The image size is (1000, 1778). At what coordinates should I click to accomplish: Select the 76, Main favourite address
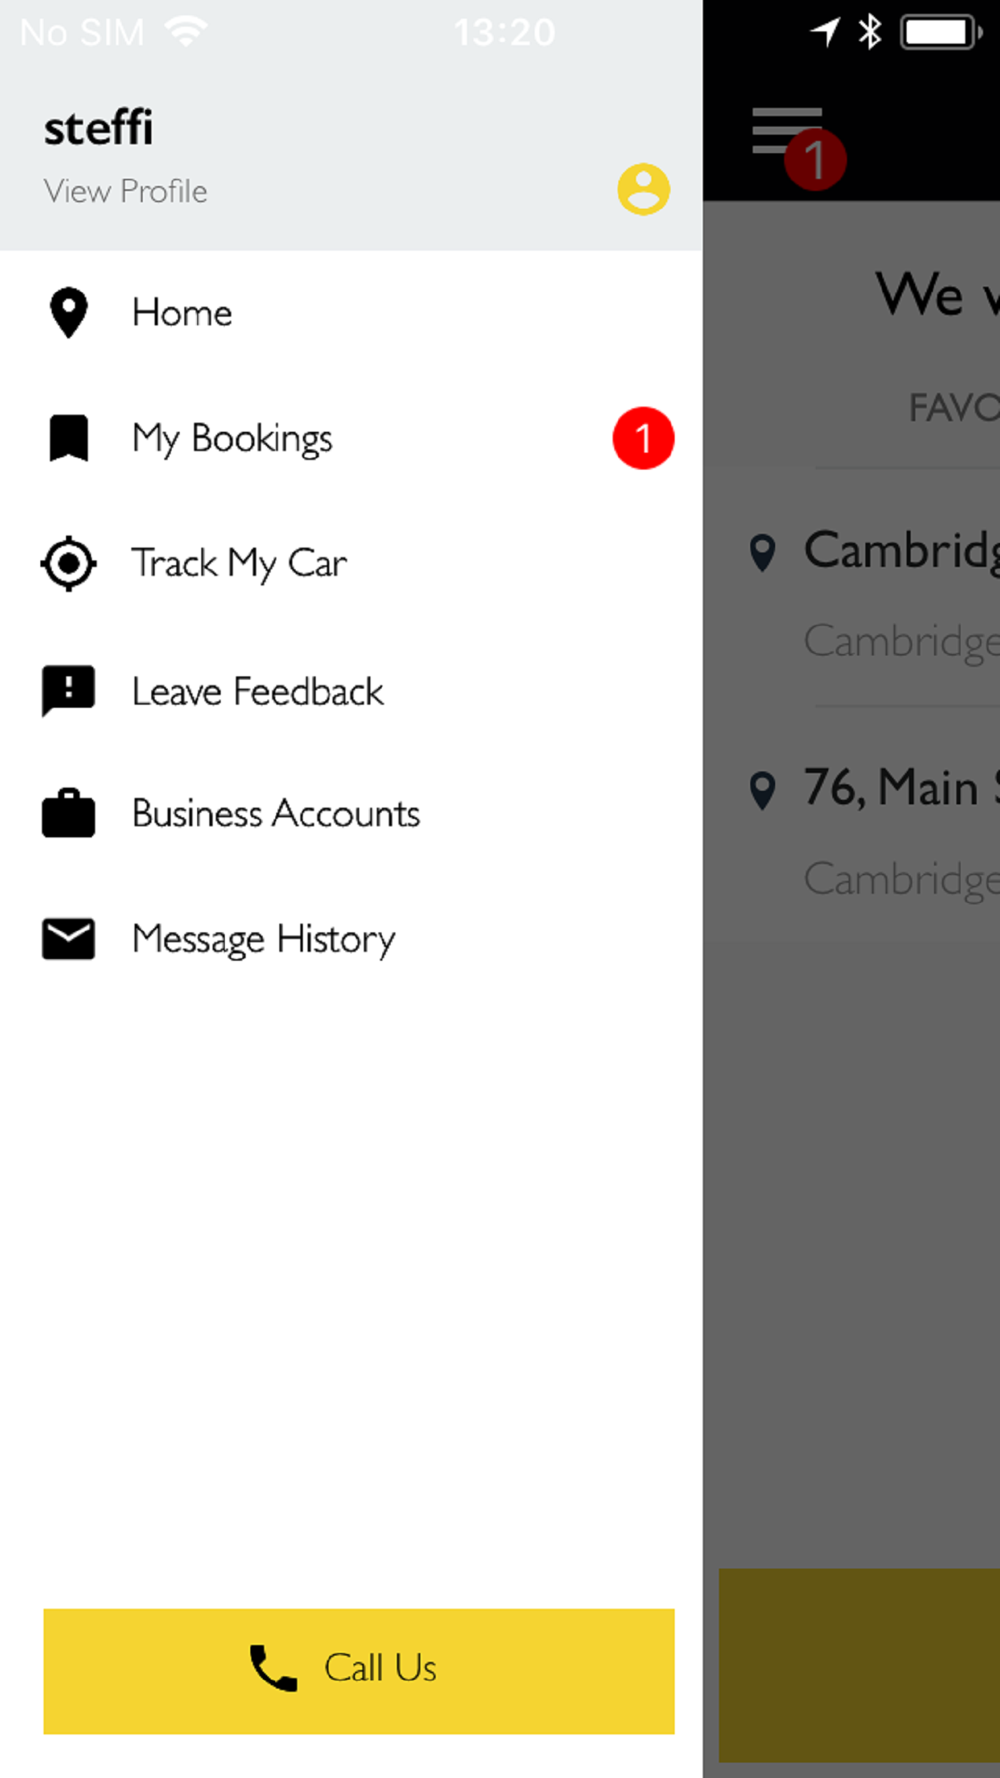890,788
